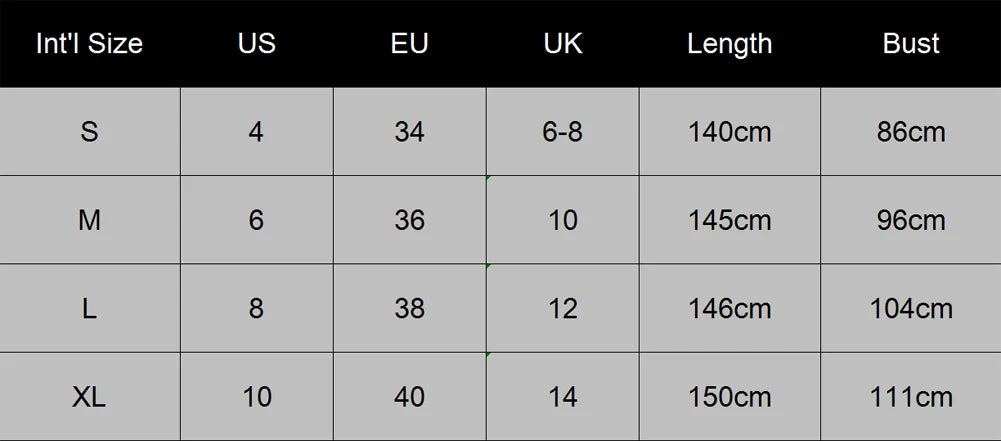The height and width of the screenshot is (441, 1001).
Task: Click the 140cm length cell
Action: tap(730, 131)
